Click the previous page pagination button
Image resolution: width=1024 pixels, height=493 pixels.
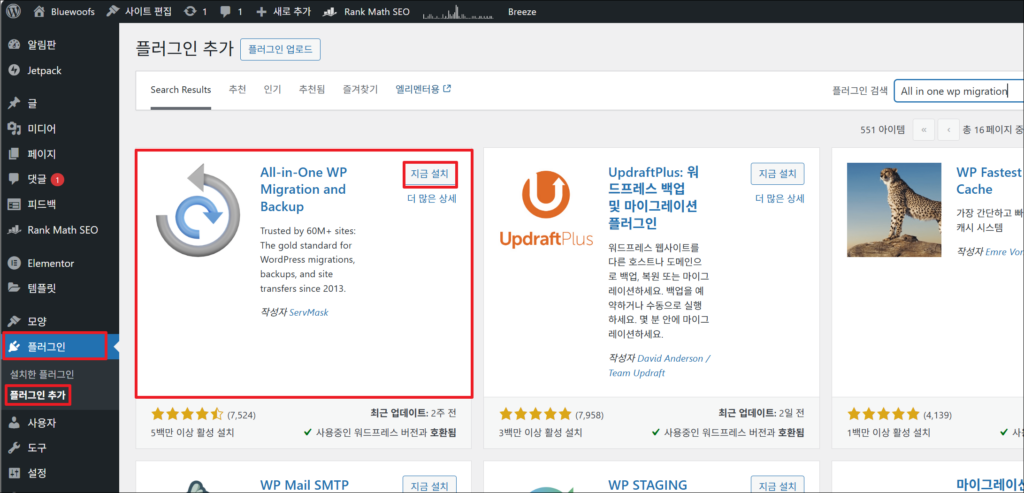click(948, 130)
